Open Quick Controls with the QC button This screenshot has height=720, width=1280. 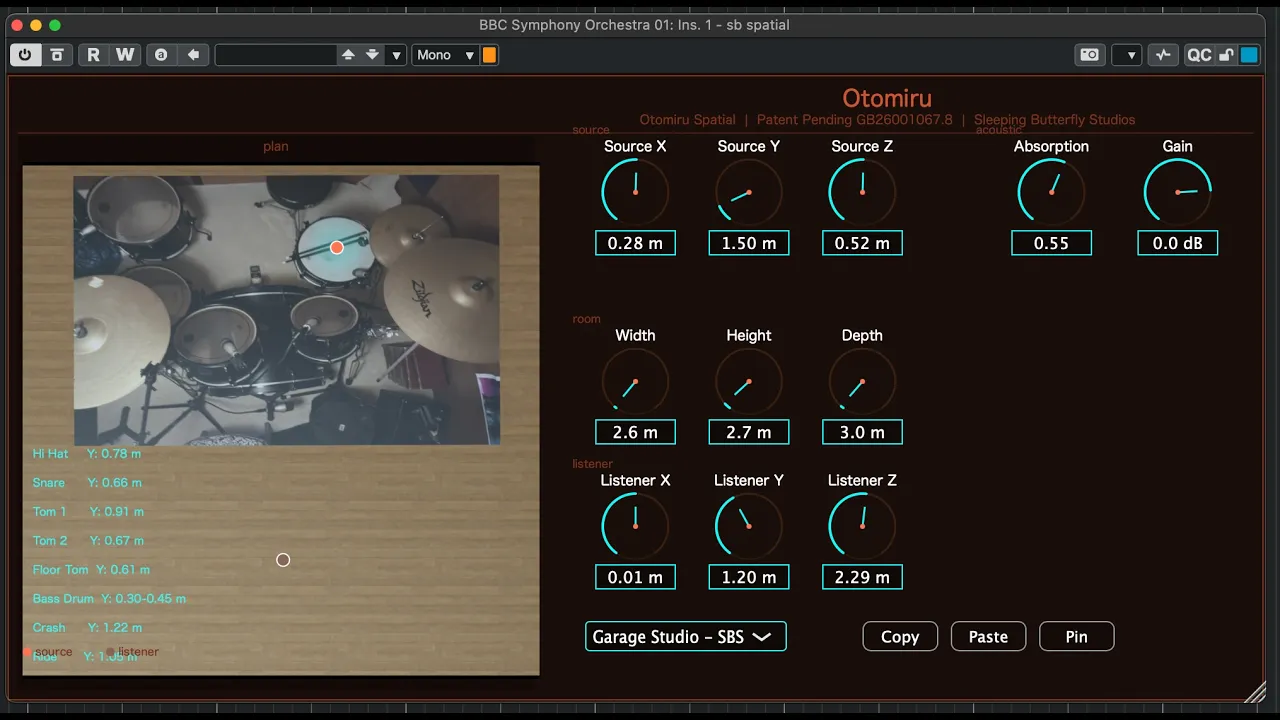tap(1198, 55)
